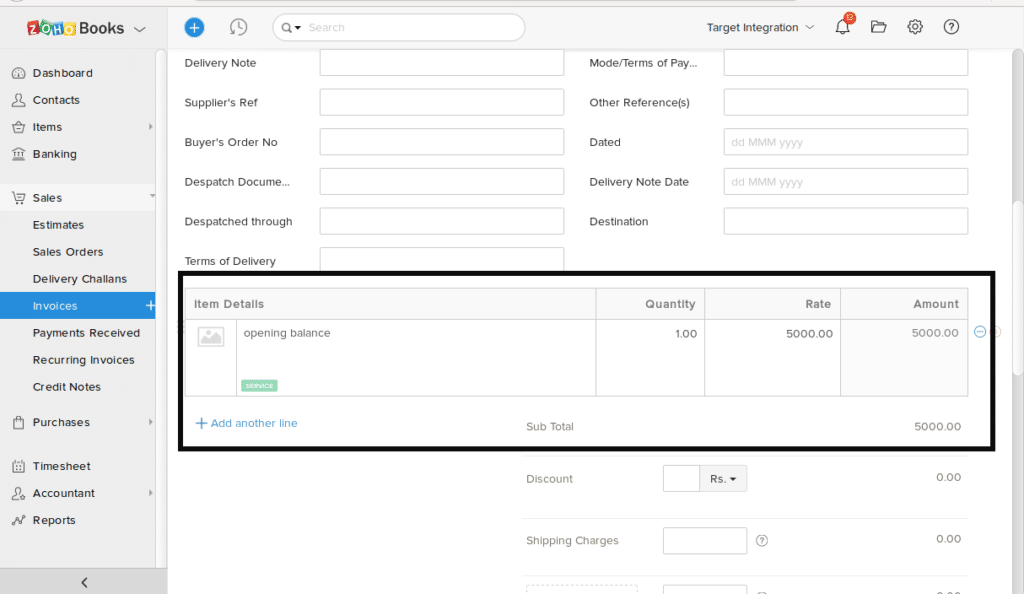Click the Items basket icon
Viewport: 1024px width, 594px height.
(x=18, y=127)
